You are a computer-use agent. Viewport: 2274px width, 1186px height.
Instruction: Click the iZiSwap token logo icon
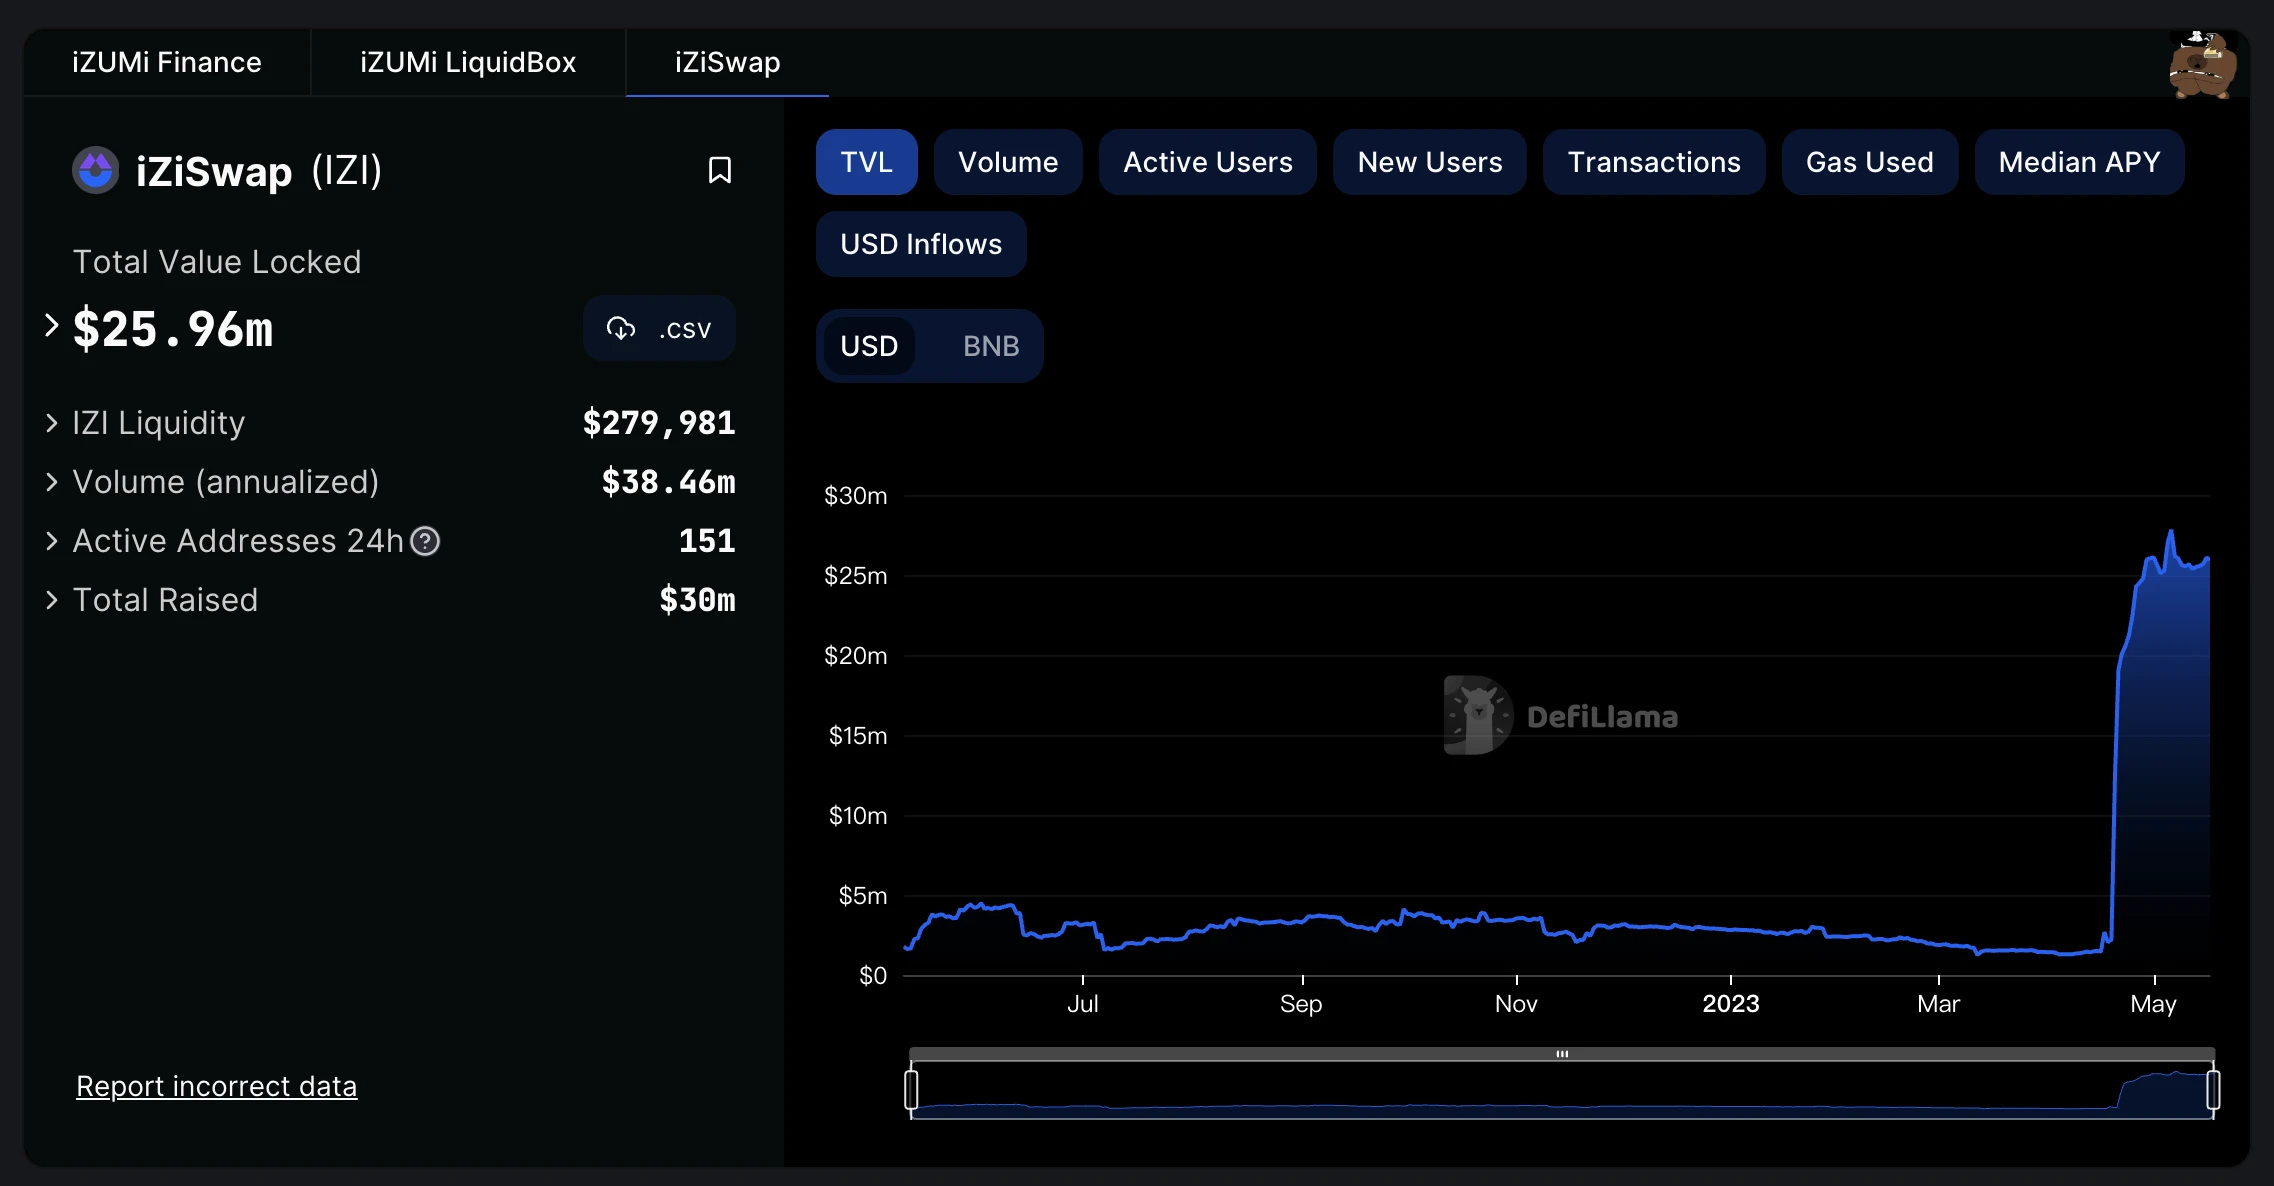point(96,170)
